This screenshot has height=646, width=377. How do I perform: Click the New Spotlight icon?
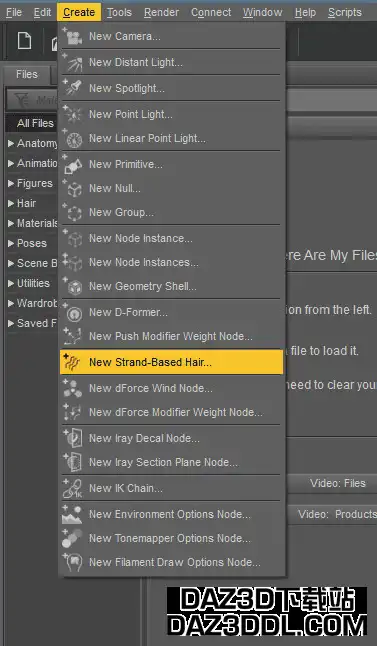tap(73, 88)
